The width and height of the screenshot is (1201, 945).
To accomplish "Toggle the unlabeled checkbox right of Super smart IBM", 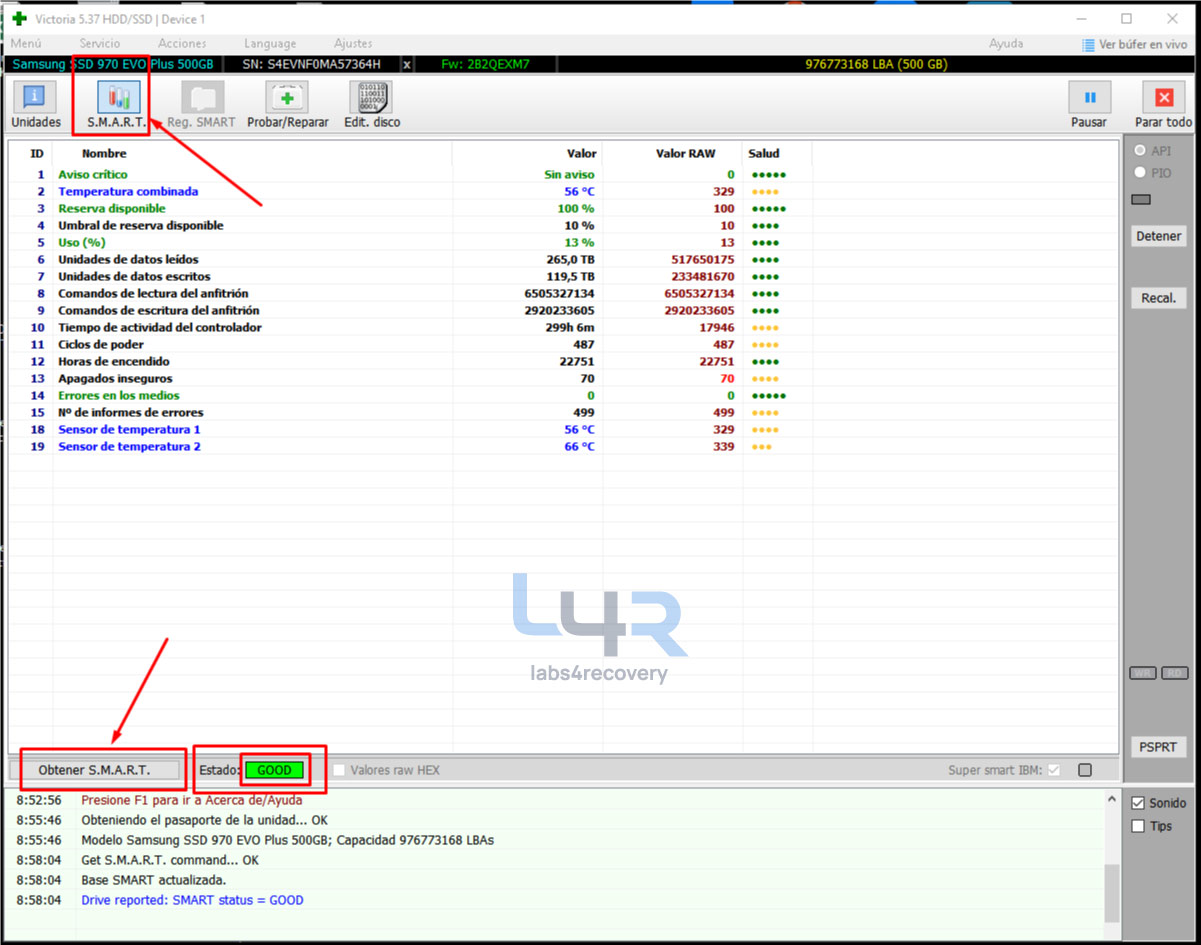I will pos(1085,770).
